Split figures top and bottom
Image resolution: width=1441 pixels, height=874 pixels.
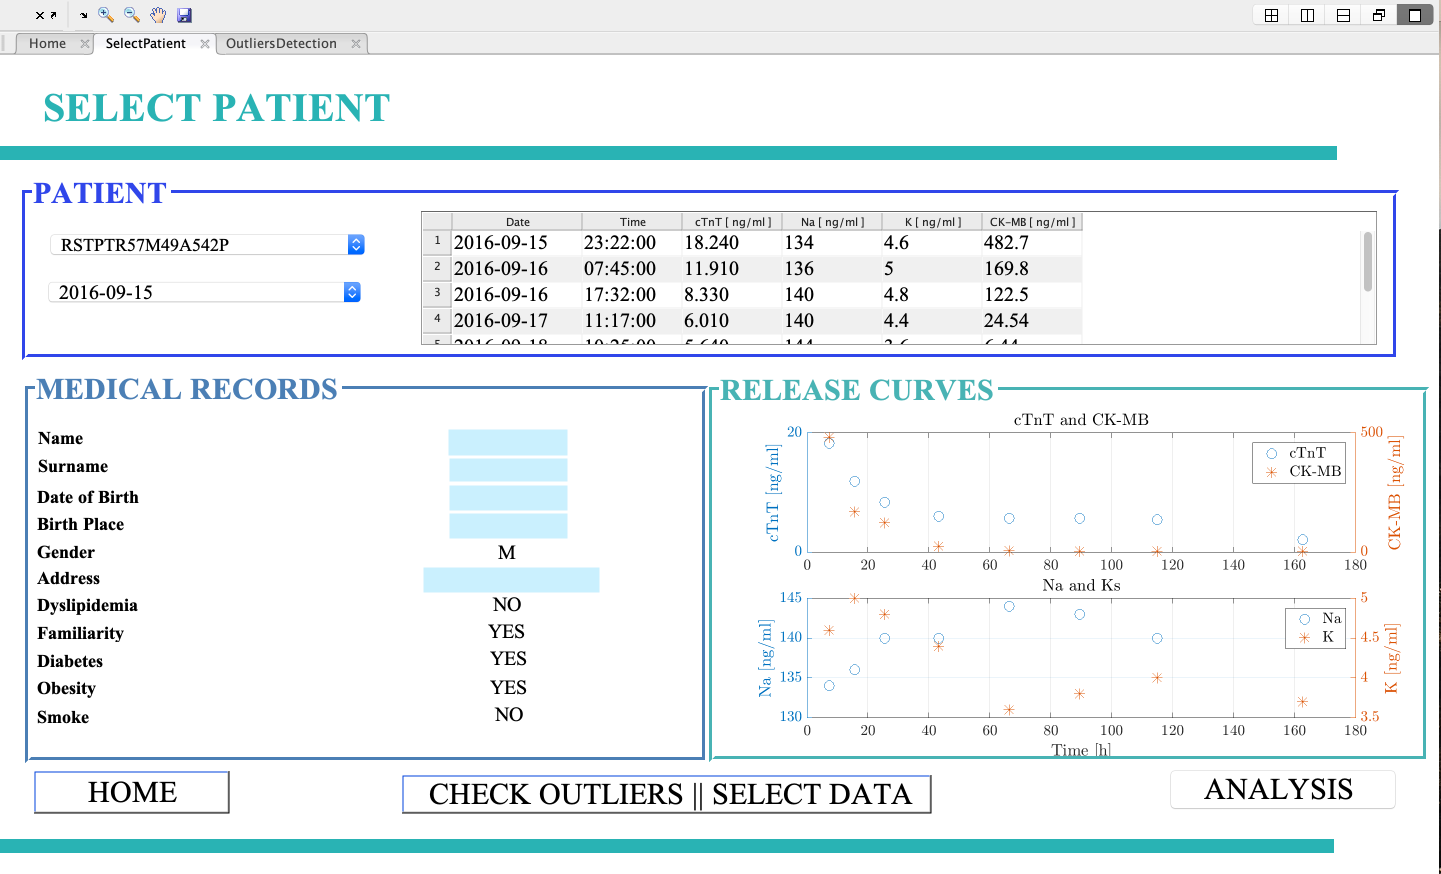point(1343,15)
